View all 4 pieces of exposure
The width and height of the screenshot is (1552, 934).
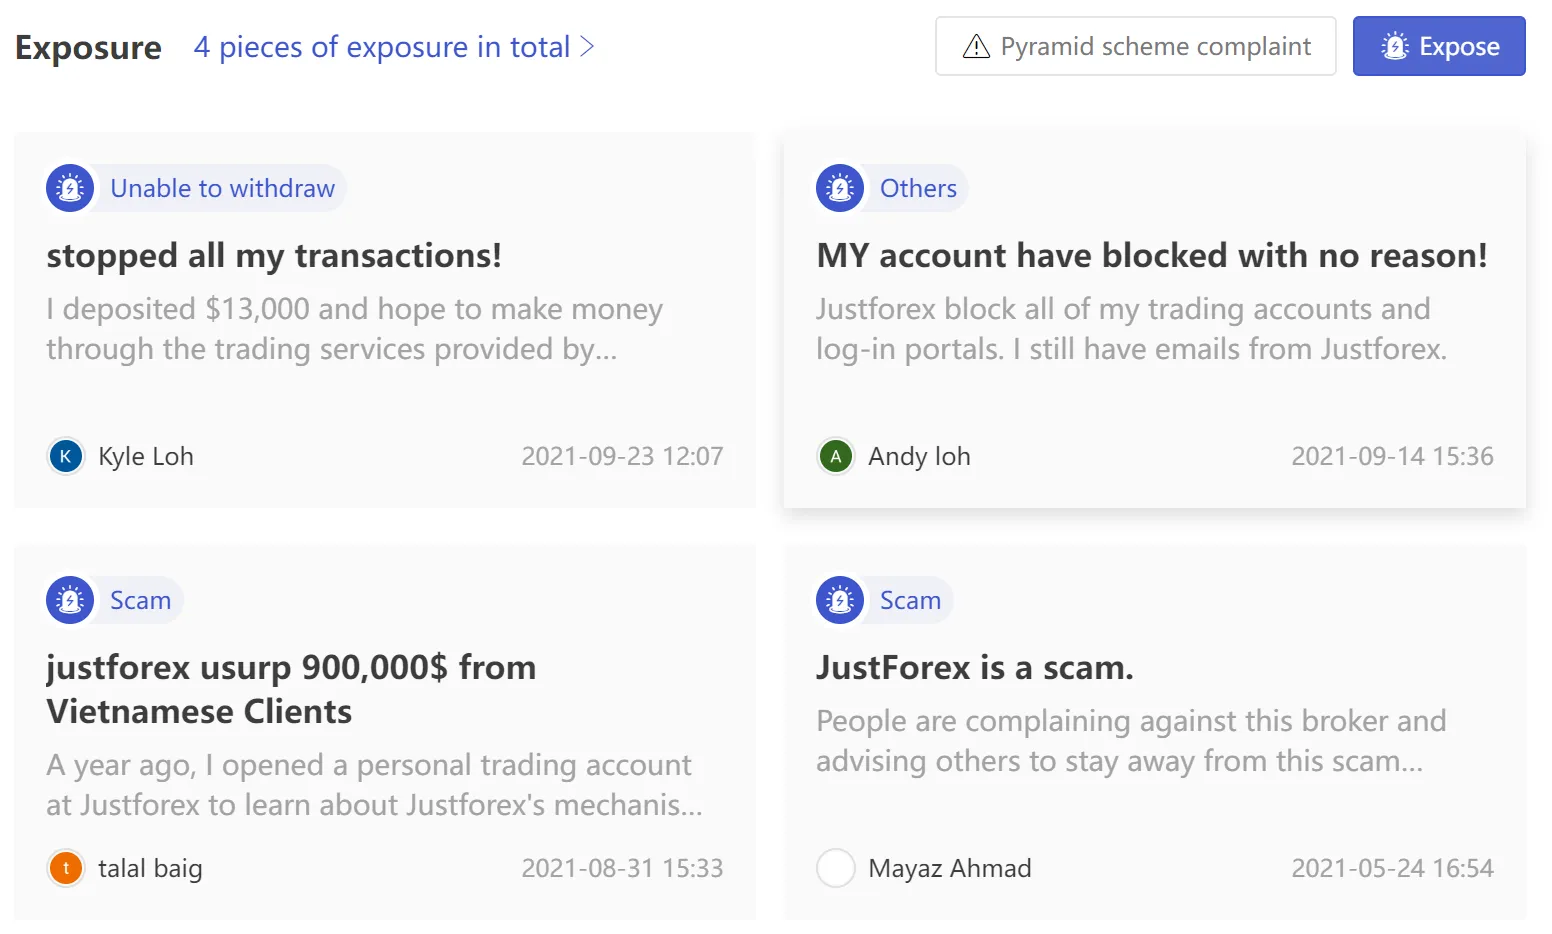[x=394, y=47]
